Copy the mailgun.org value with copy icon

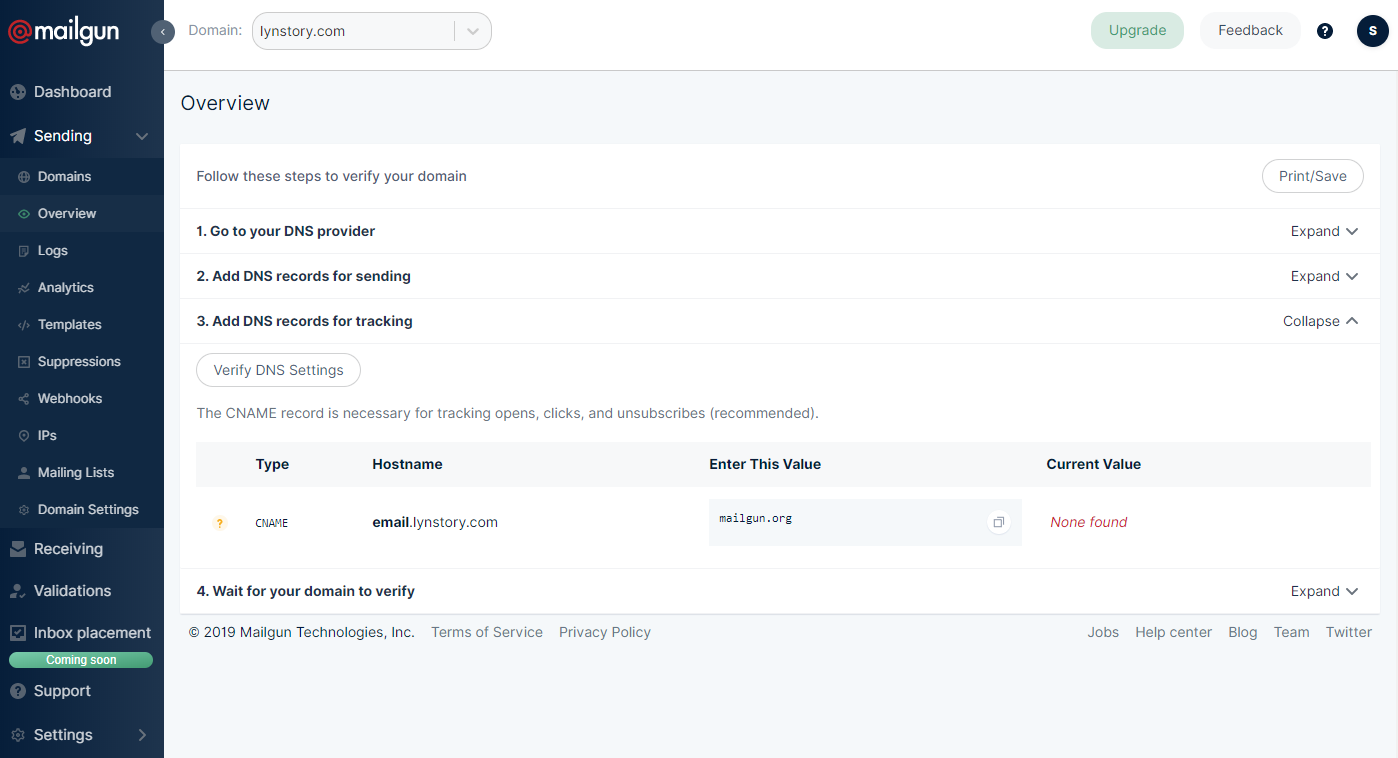point(998,522)
